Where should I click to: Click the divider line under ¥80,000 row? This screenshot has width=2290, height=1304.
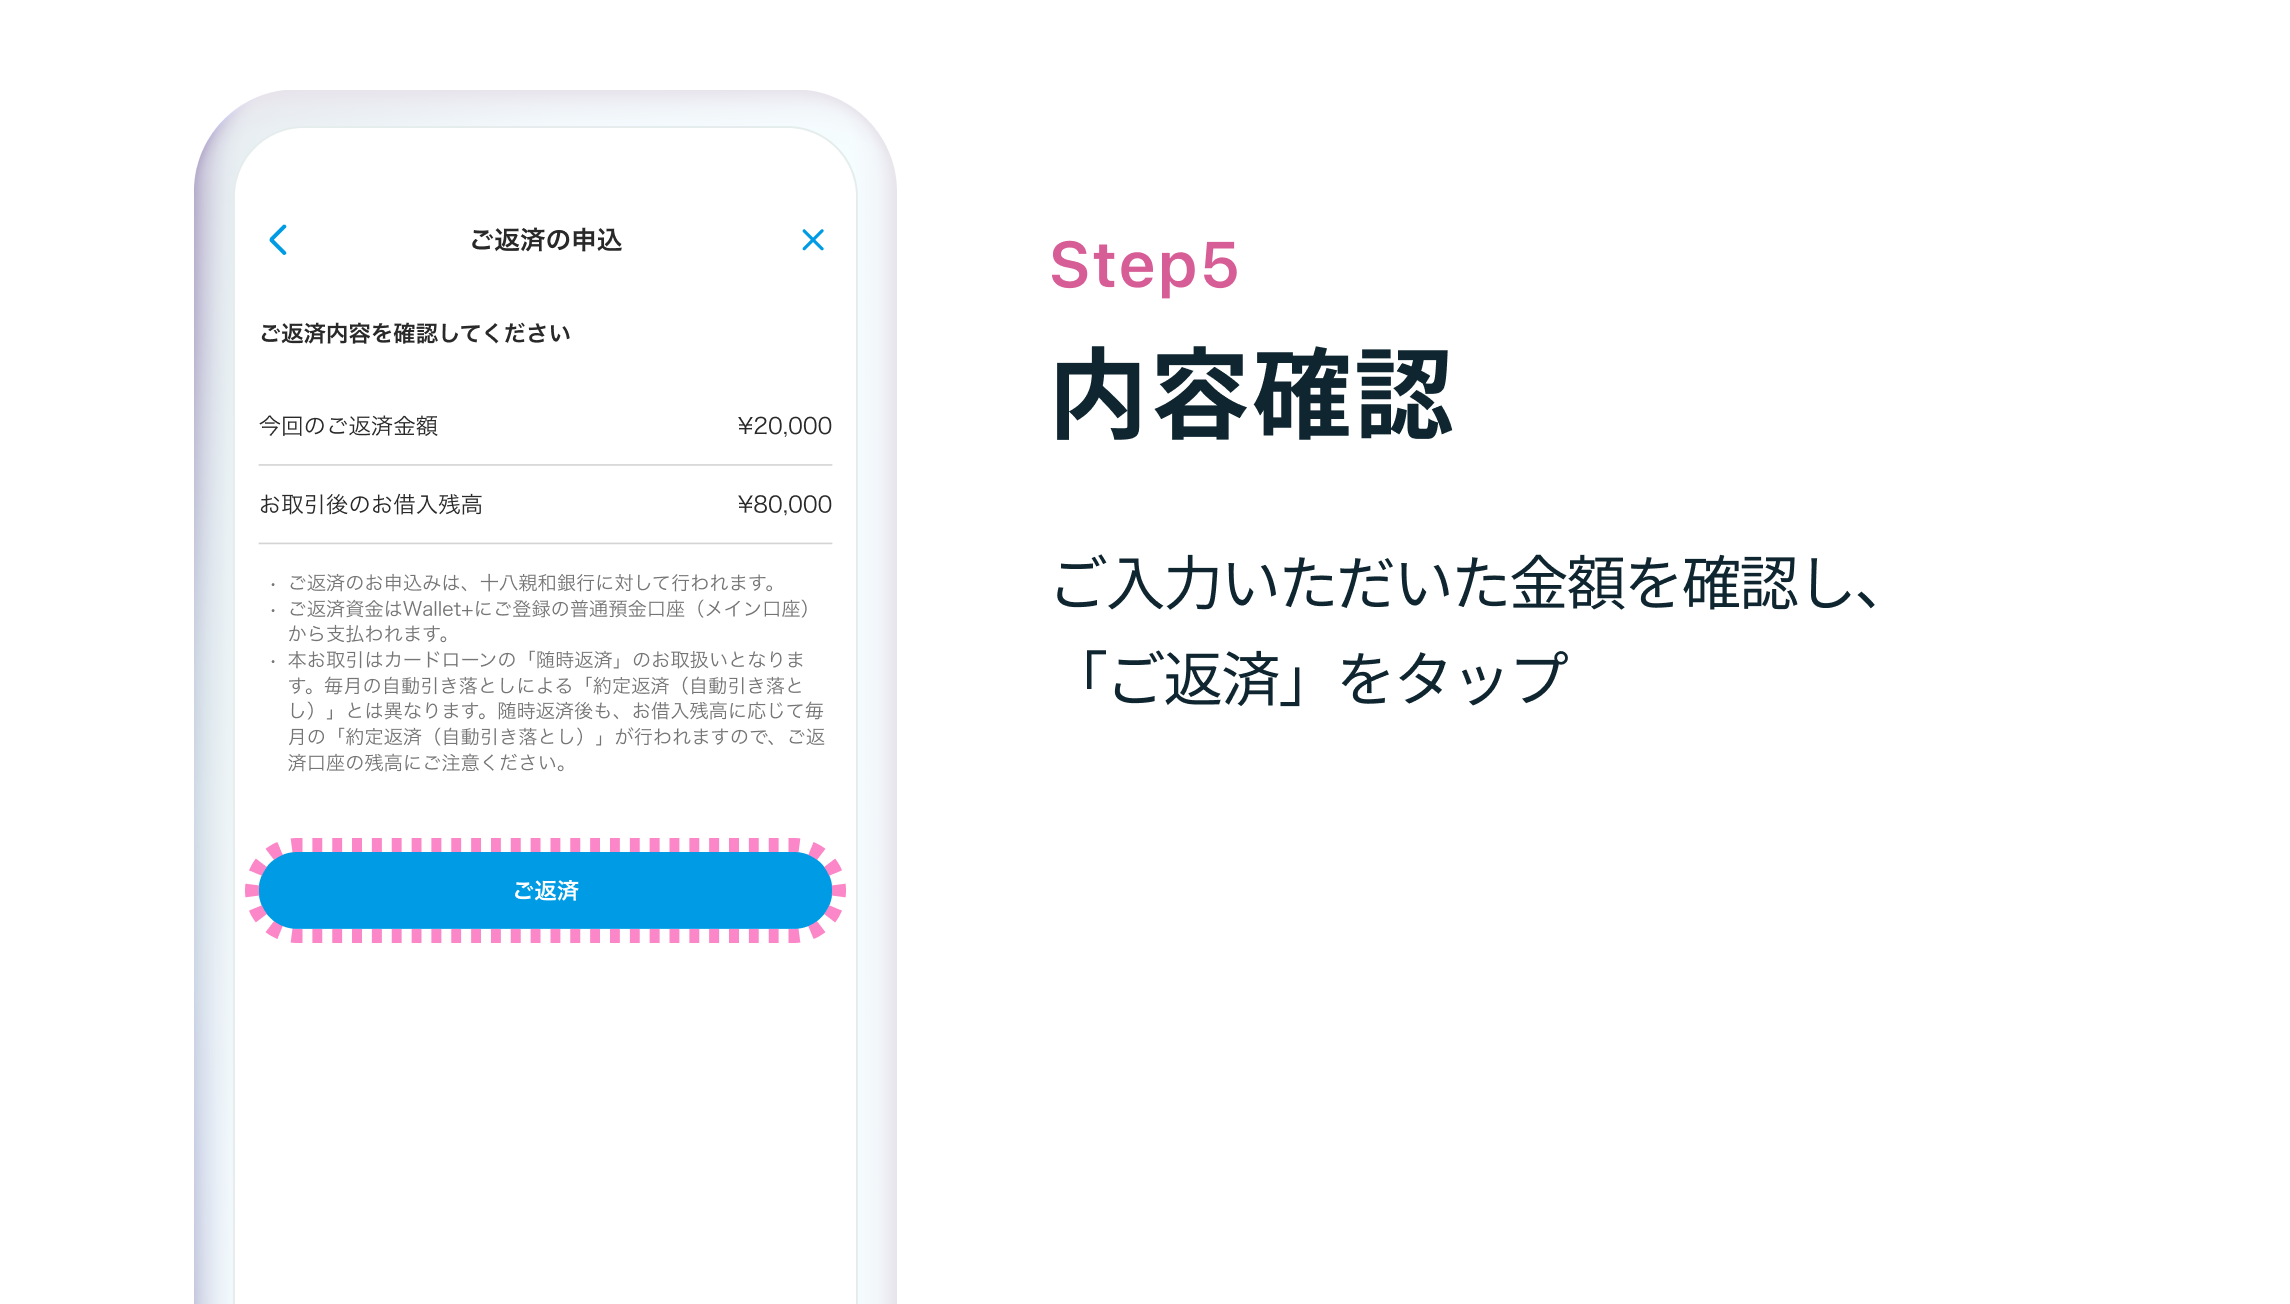click(x=545, y=544)
